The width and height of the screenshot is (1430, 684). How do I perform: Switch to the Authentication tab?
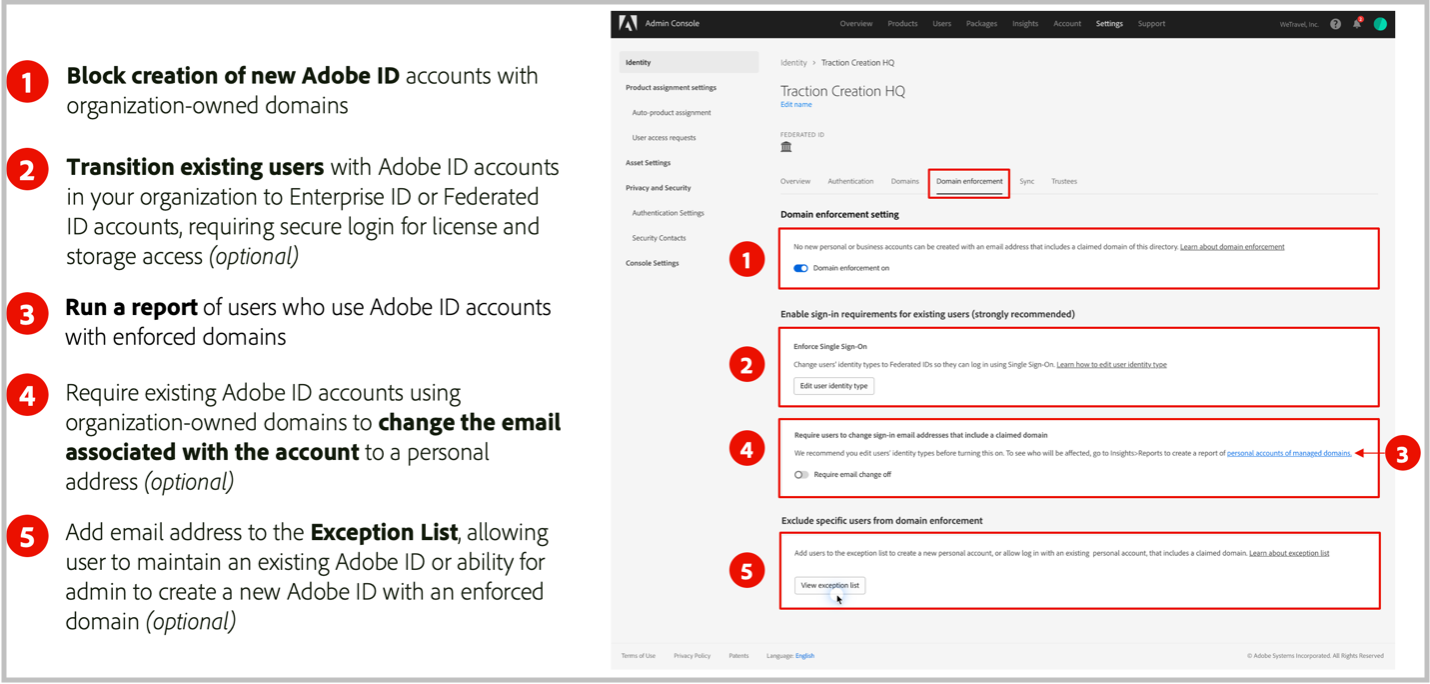pos(850,181)
